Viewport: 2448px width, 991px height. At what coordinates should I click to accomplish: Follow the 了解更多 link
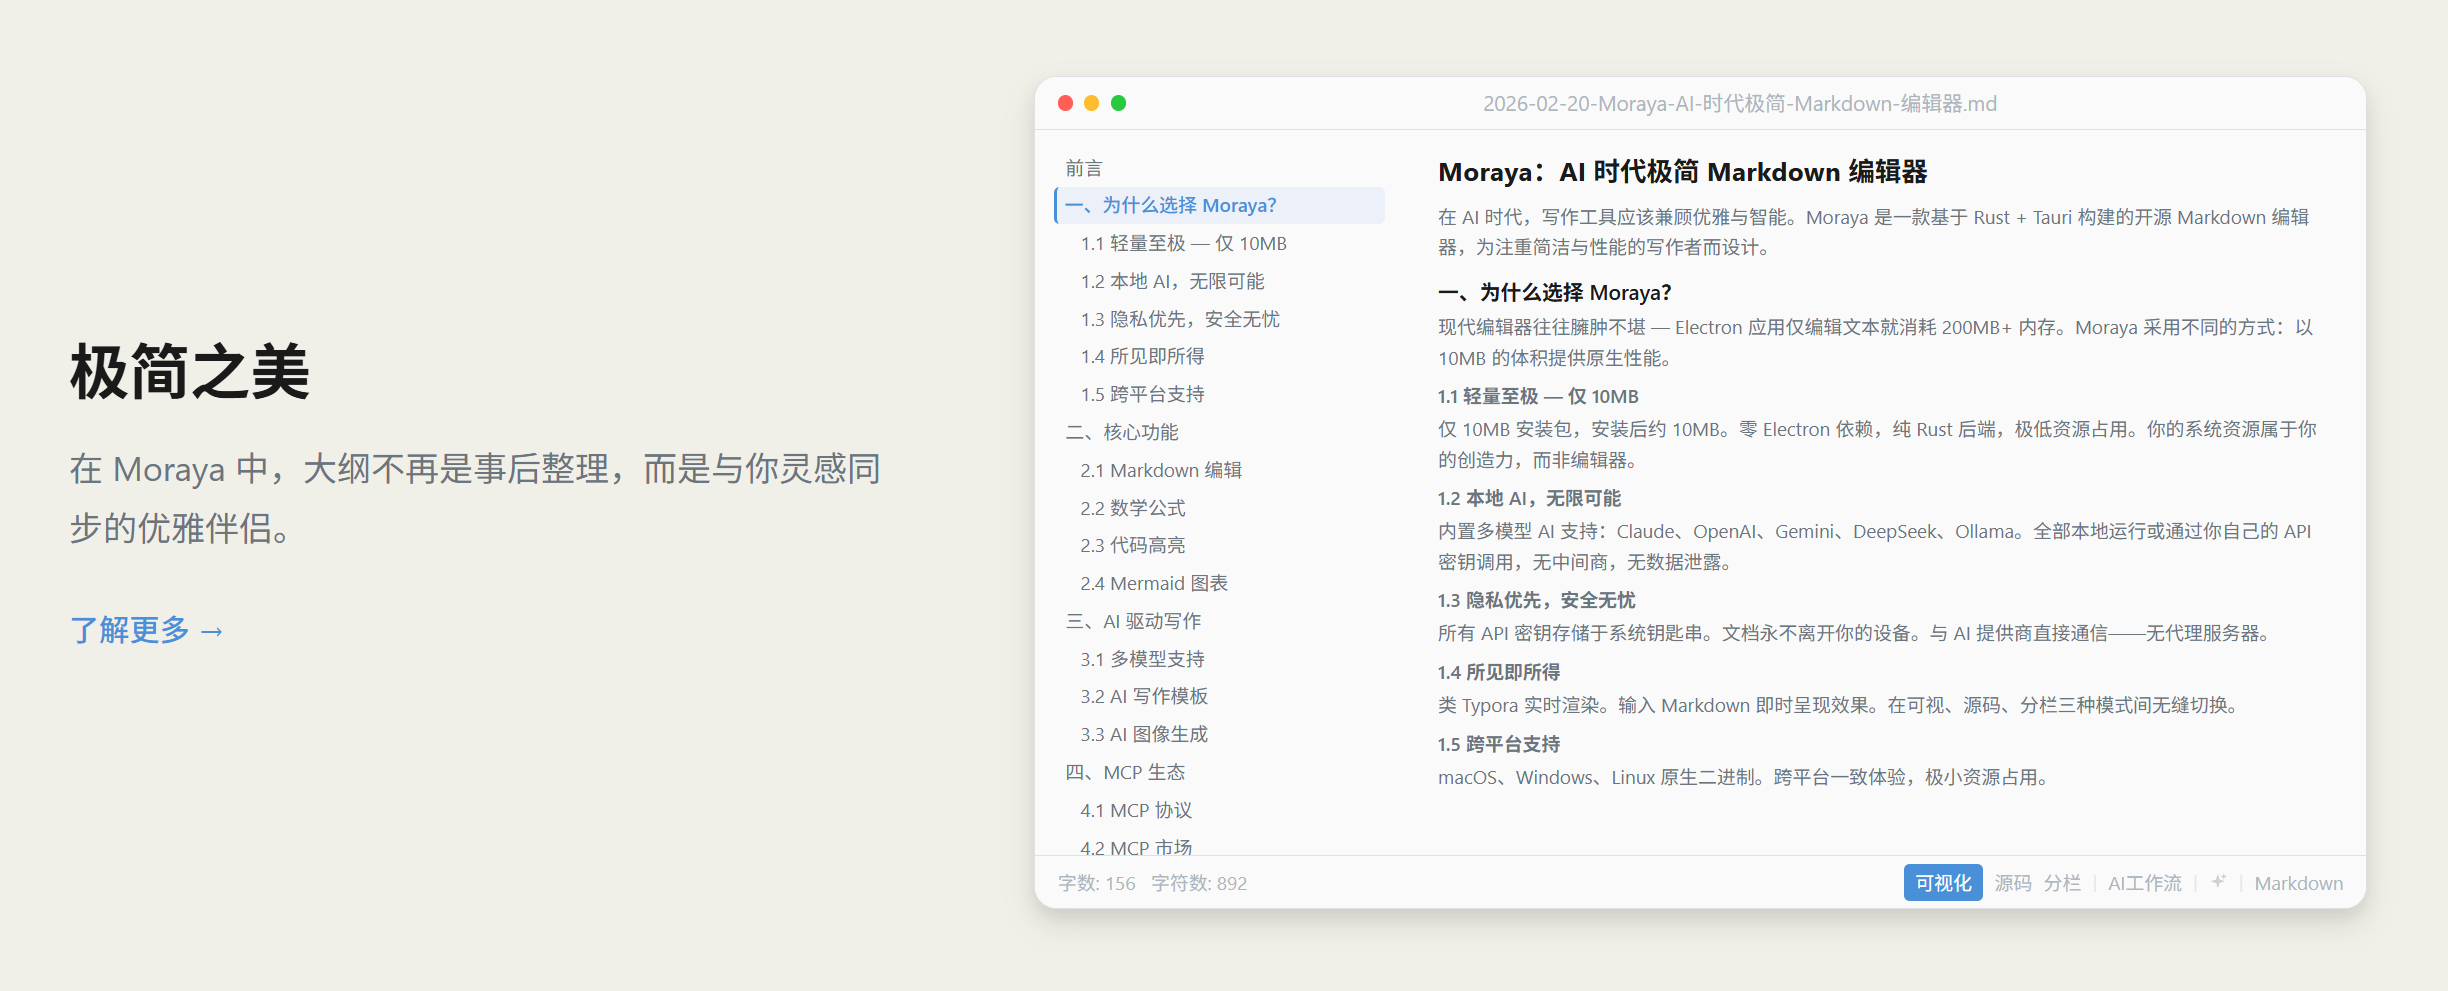pyautogui.click(x=147, y=630)
